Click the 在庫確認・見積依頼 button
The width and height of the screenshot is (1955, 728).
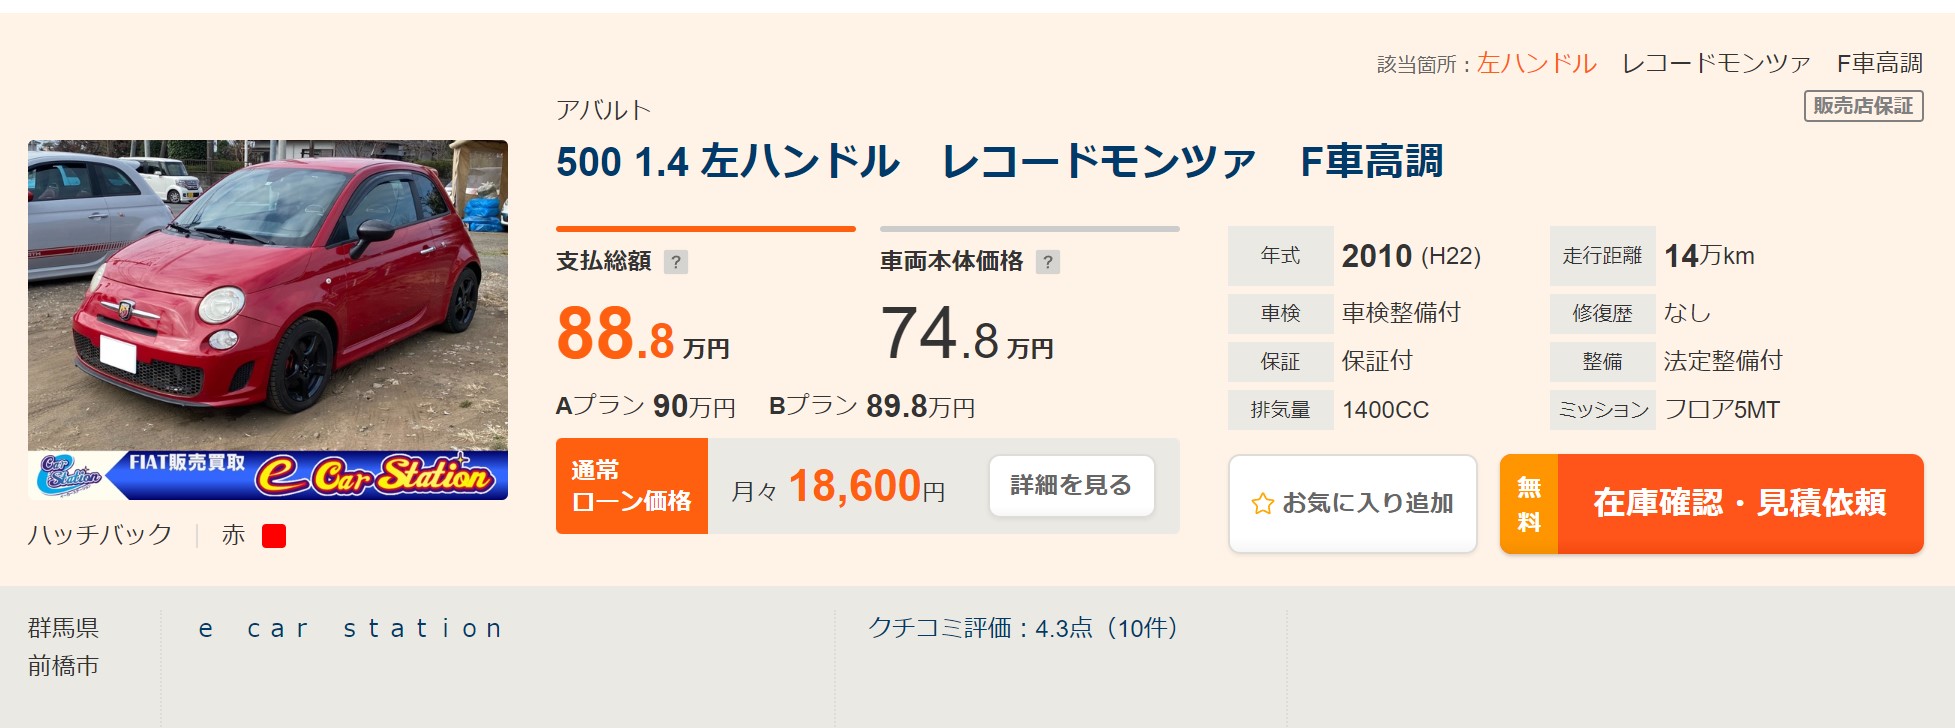(x=1712, y=504)
